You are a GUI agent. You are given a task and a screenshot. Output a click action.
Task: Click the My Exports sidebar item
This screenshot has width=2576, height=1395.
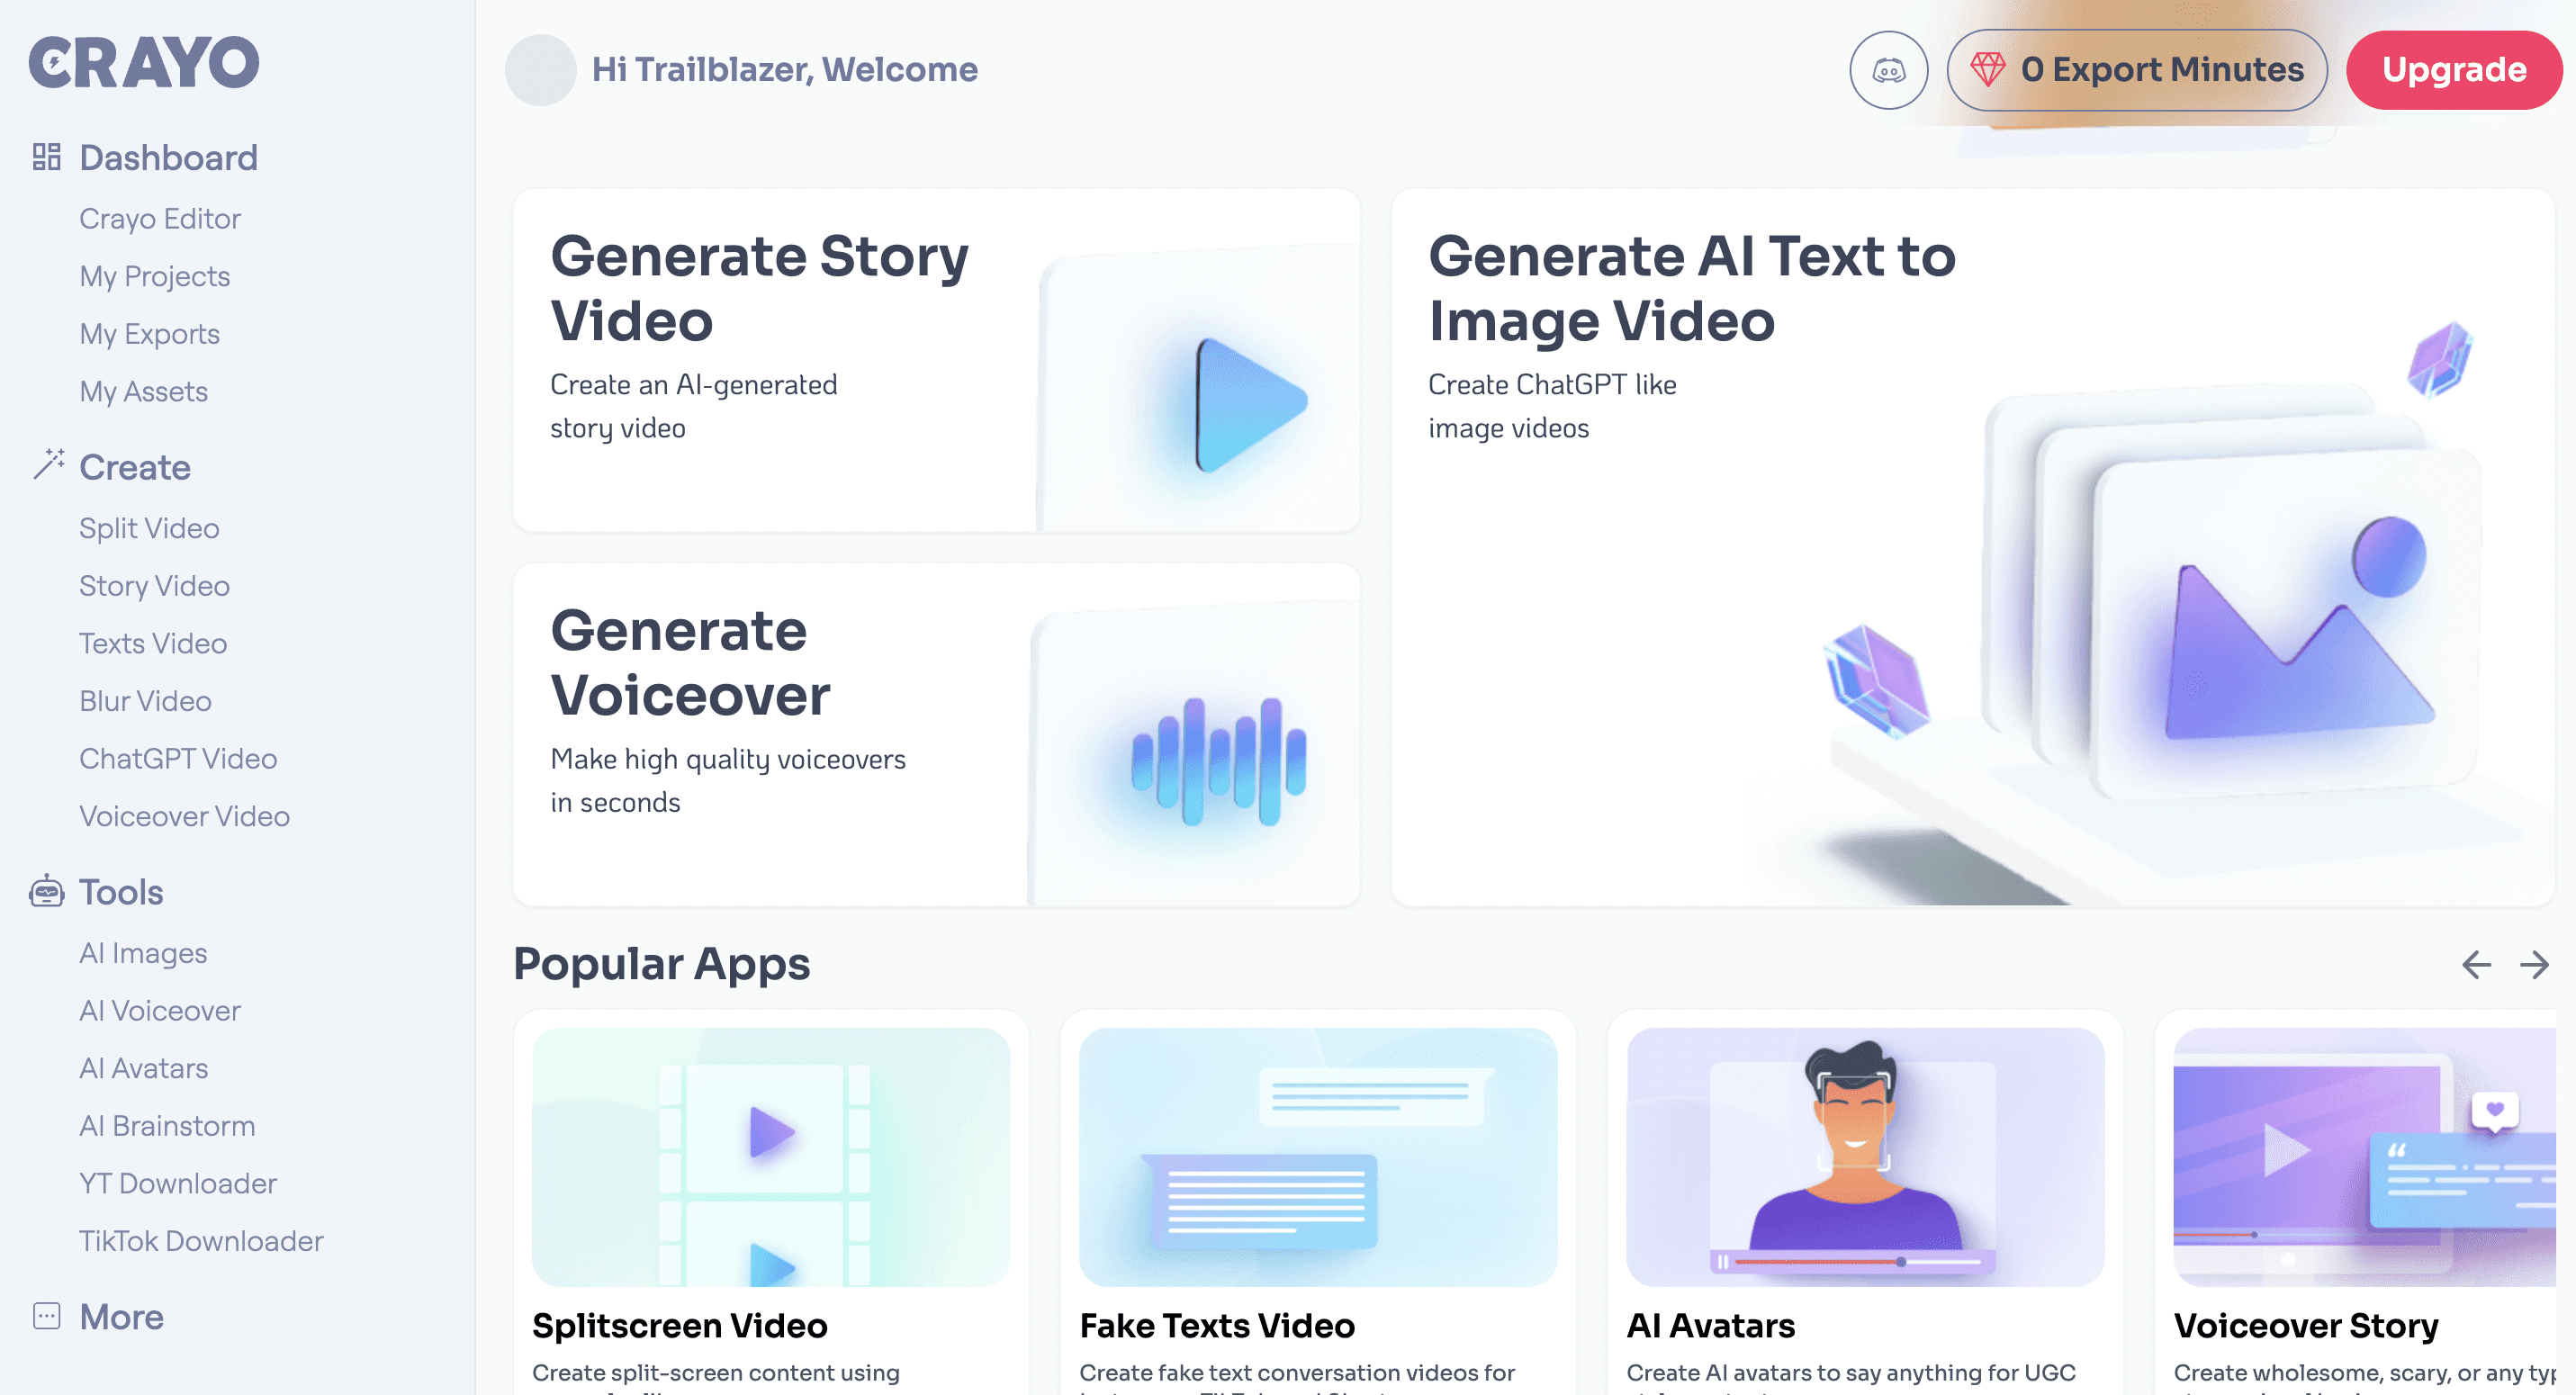(x=149, y=333)
